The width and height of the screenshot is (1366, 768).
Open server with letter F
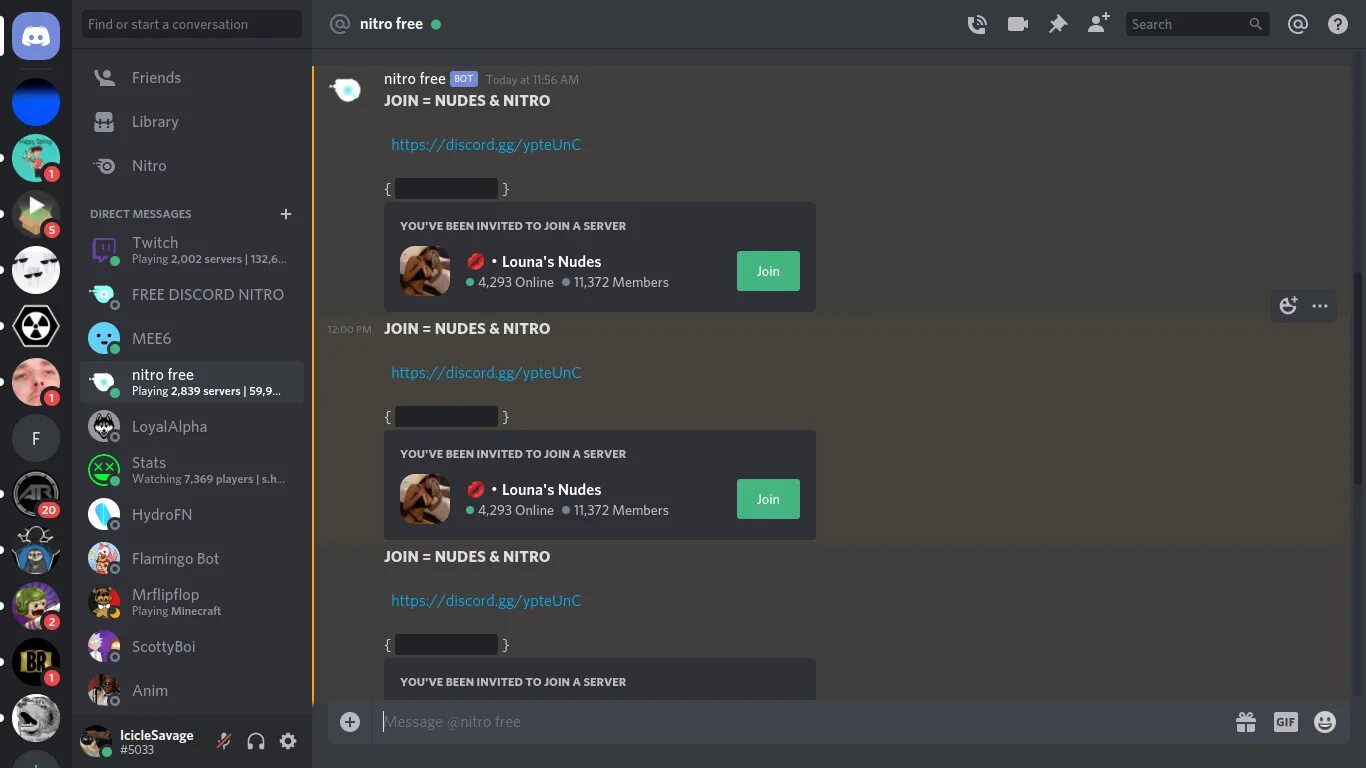tap(36, 438)
